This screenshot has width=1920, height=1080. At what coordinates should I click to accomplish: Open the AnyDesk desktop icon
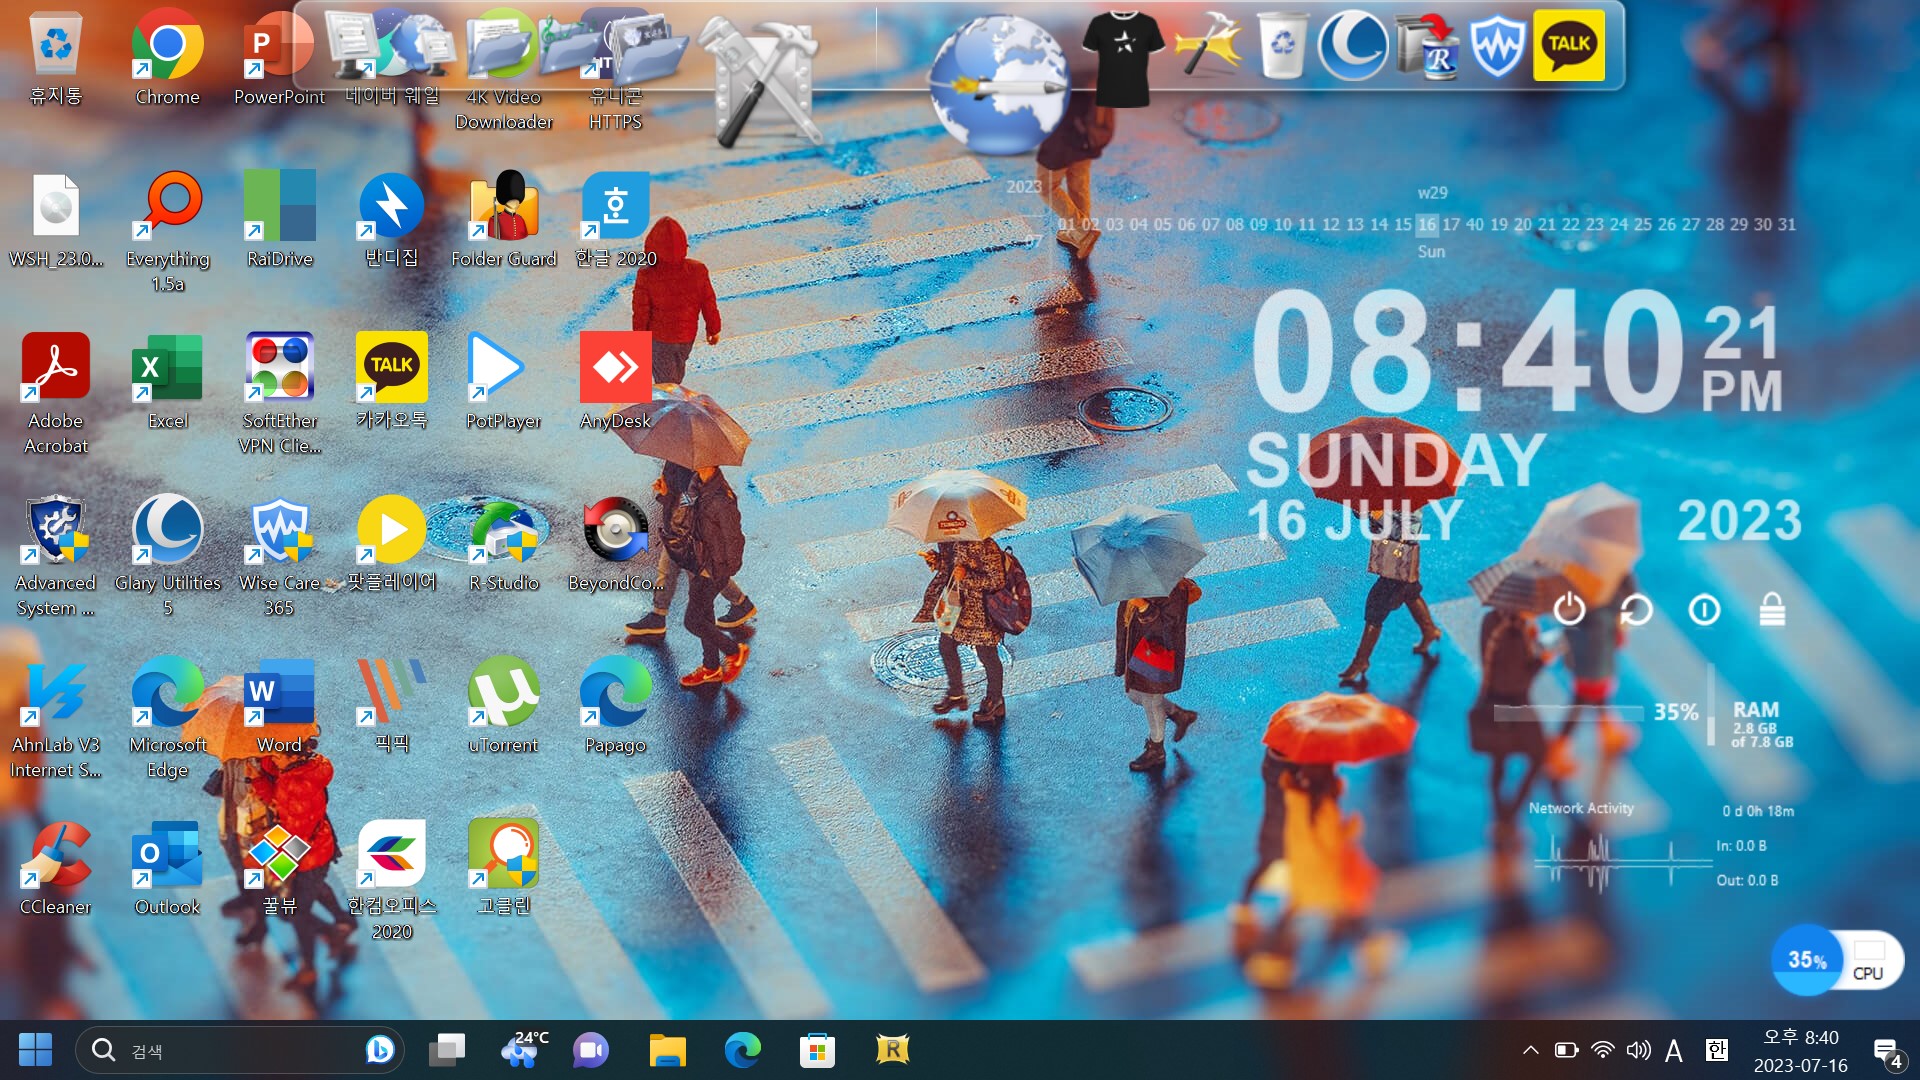point(615,382)
